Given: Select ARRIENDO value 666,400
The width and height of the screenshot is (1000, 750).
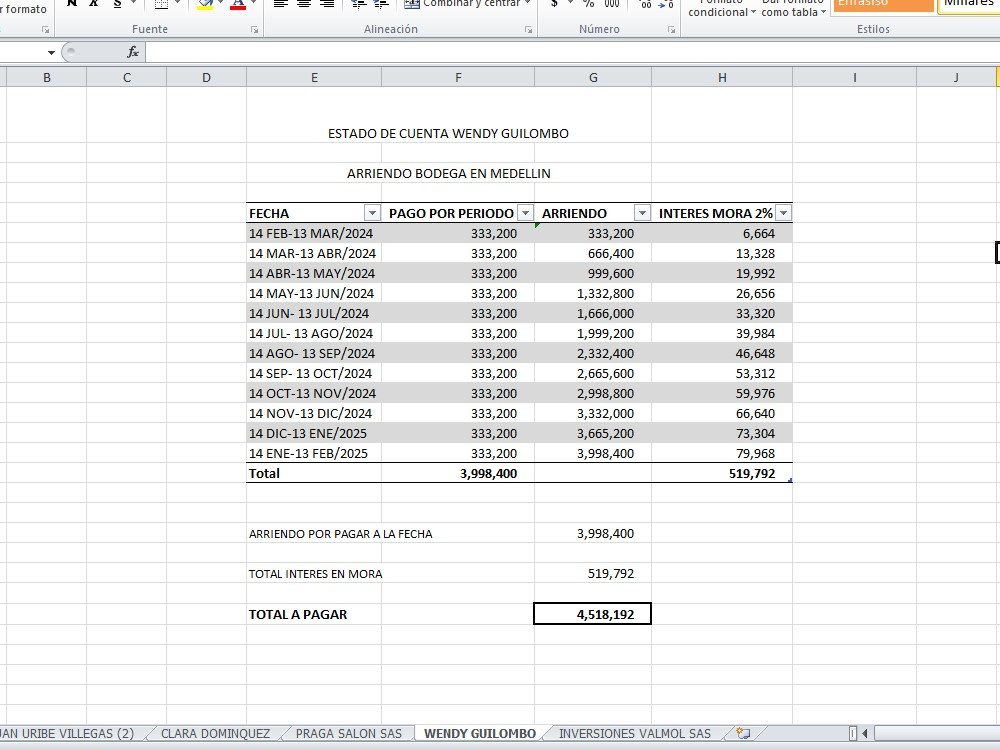Looking at the screenshot, I should (593, 253).
